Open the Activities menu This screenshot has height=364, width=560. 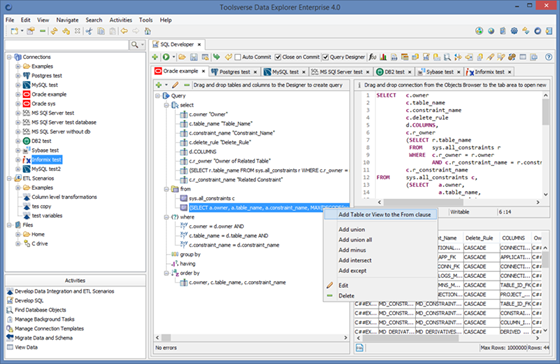(x=121, y=20)
